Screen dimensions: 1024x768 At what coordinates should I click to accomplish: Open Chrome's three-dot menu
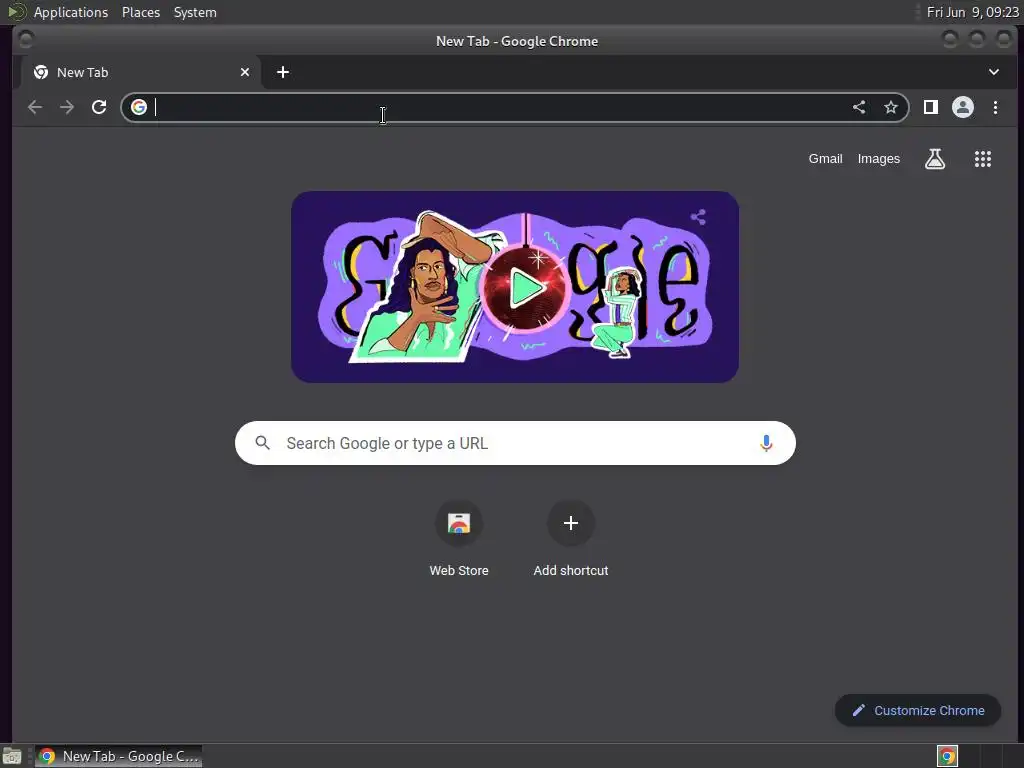[995, 107]
